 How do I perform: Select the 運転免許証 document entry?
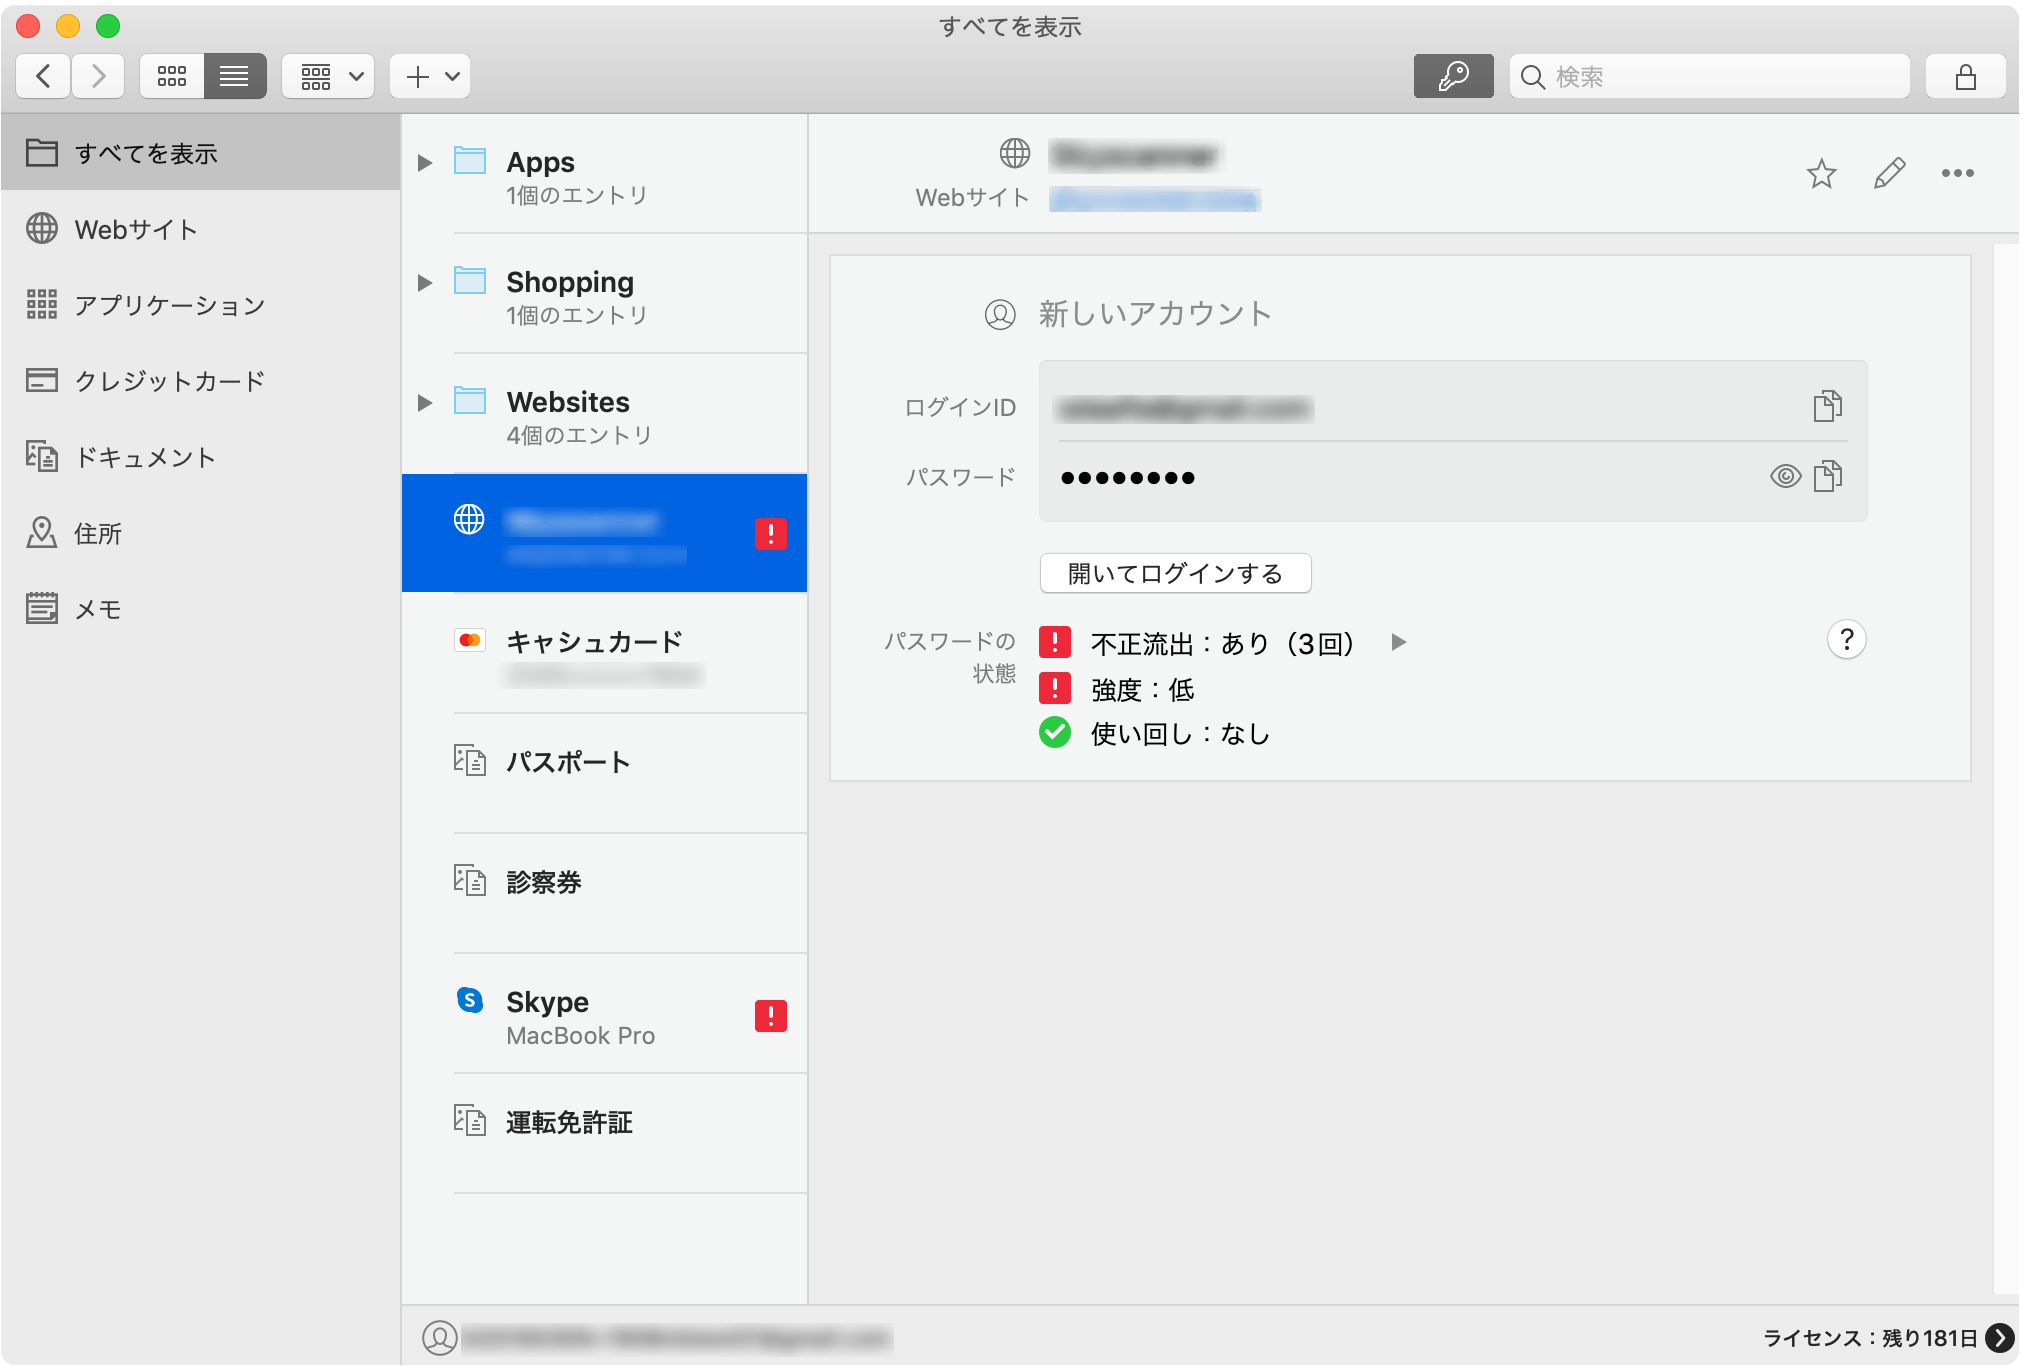click(x=605, y=1134)
